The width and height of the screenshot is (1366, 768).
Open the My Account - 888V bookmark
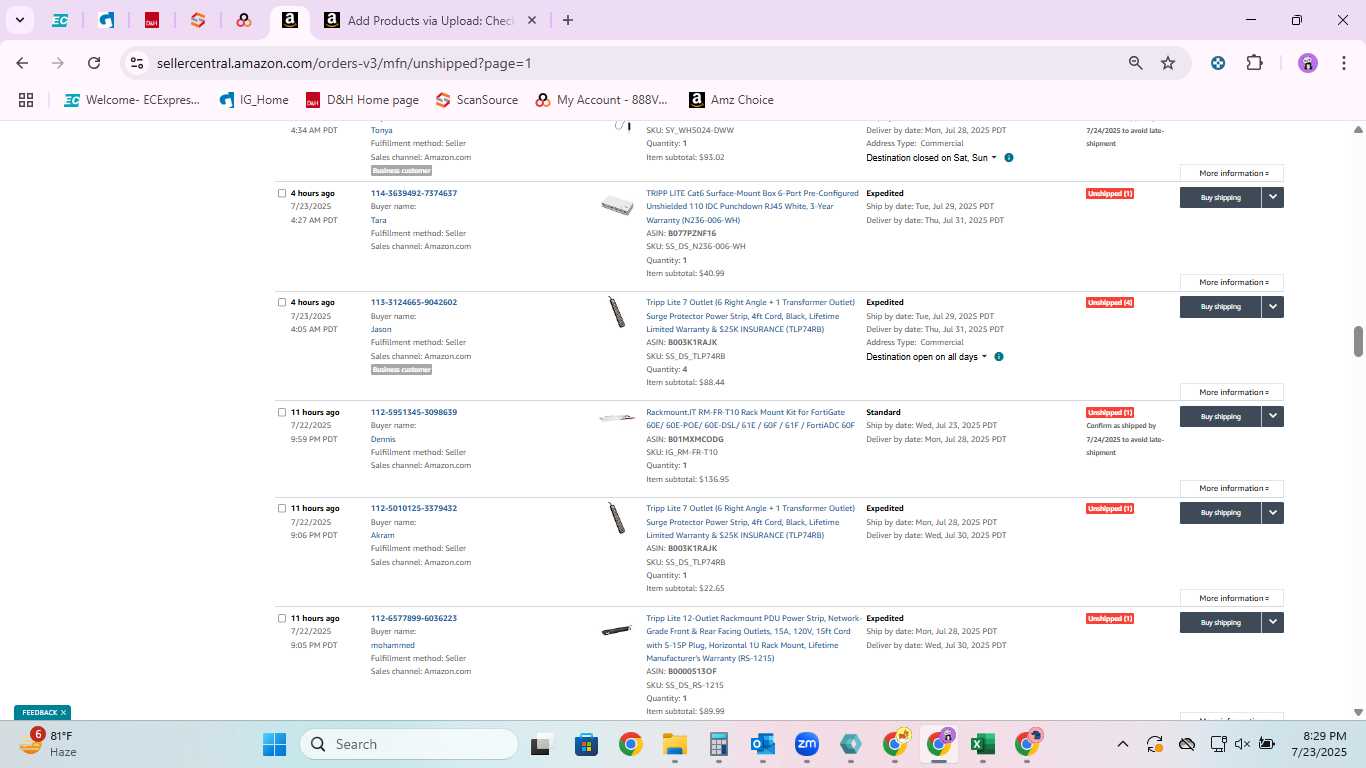point(601,100)
